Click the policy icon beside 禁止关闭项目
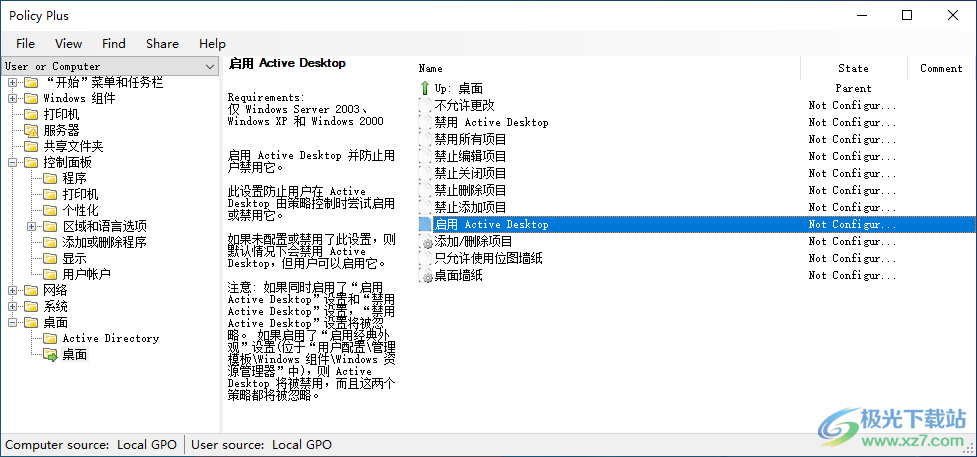 click(425, 173)
